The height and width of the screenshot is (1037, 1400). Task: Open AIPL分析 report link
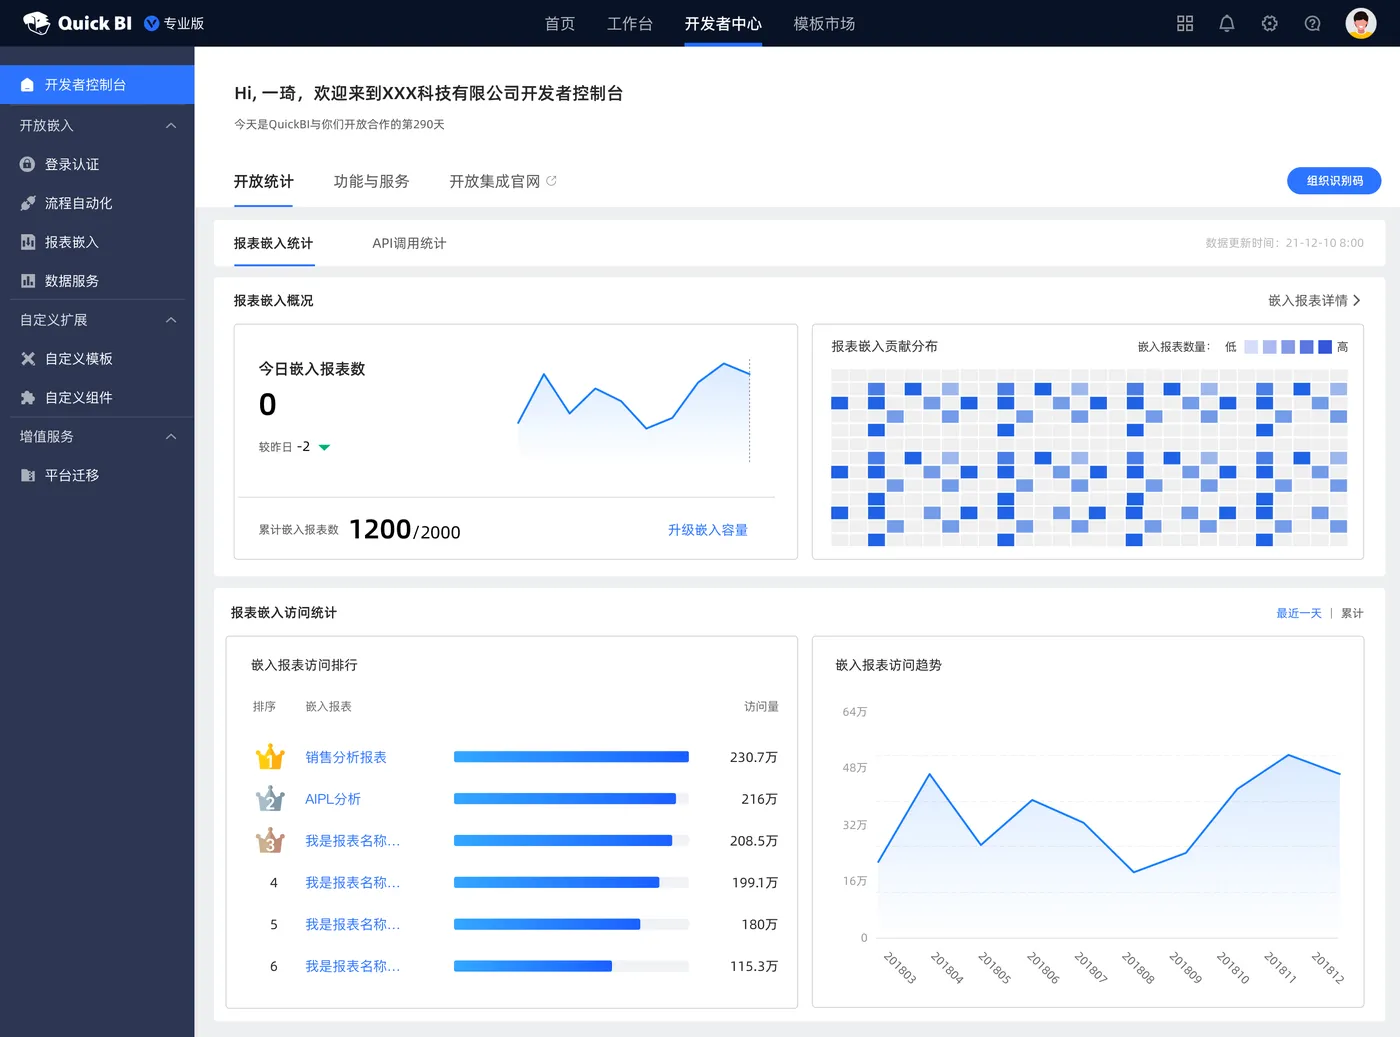(333, 799)
